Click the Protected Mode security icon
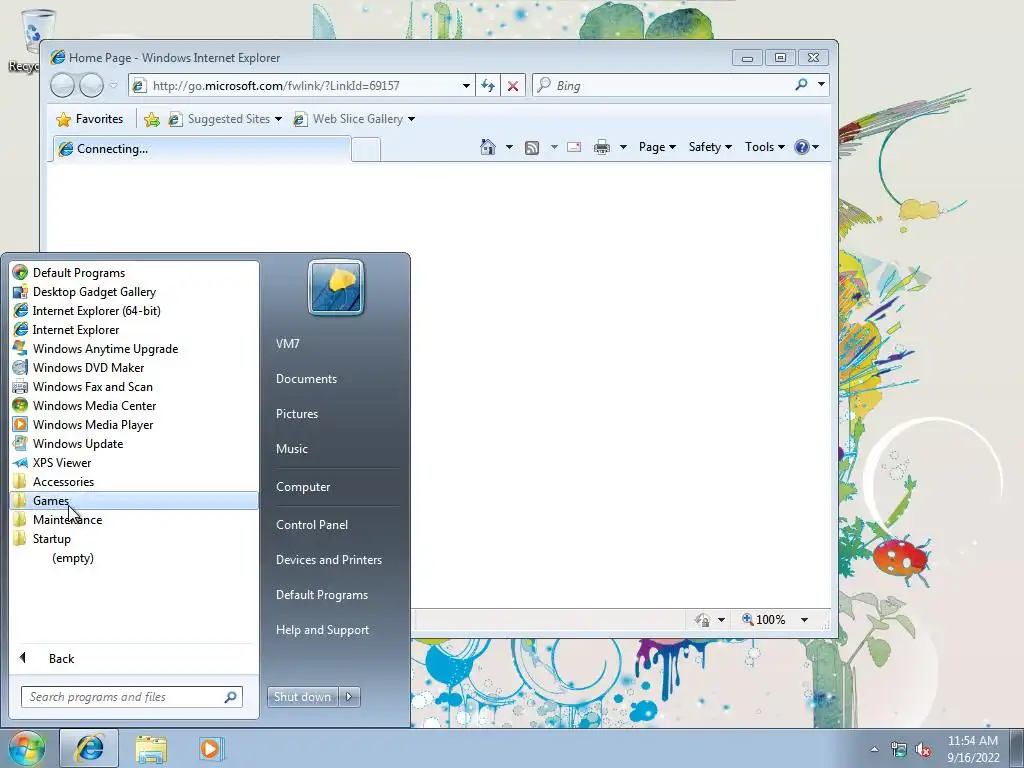1024x768 pixels. point(703,620)
